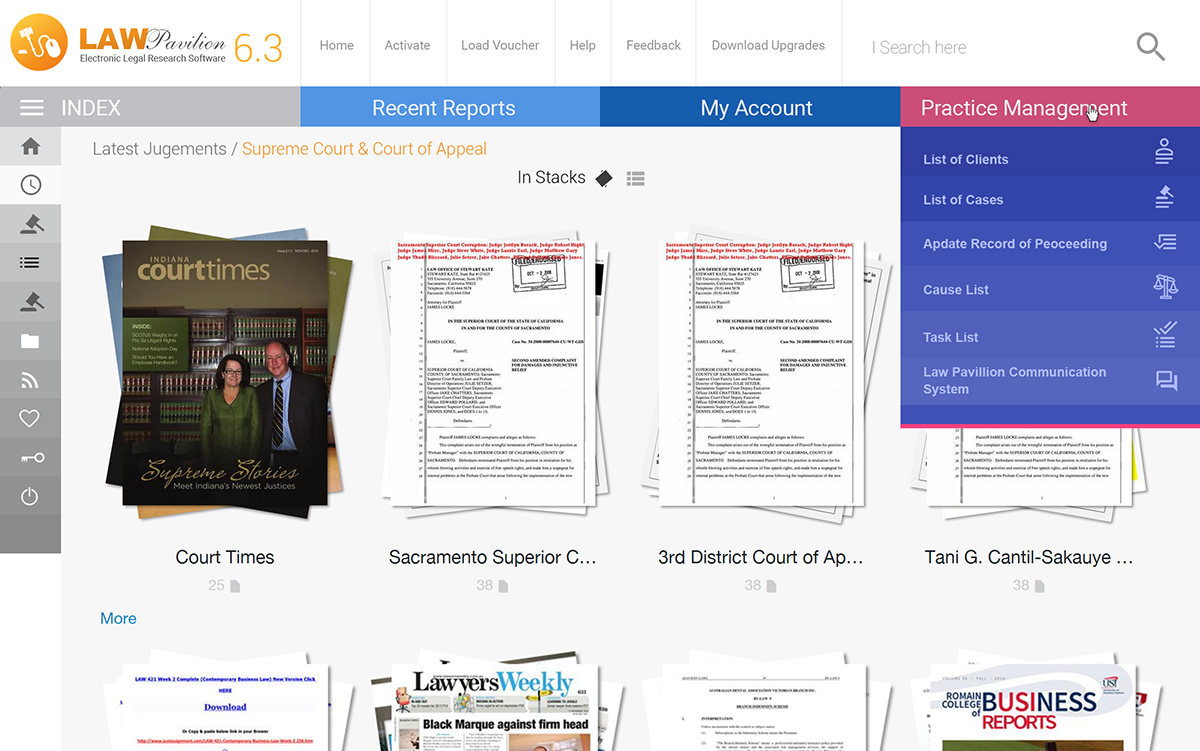1200x751 pixels.
Task: Click page icon under Court Times
Action: tap(236, 586)
